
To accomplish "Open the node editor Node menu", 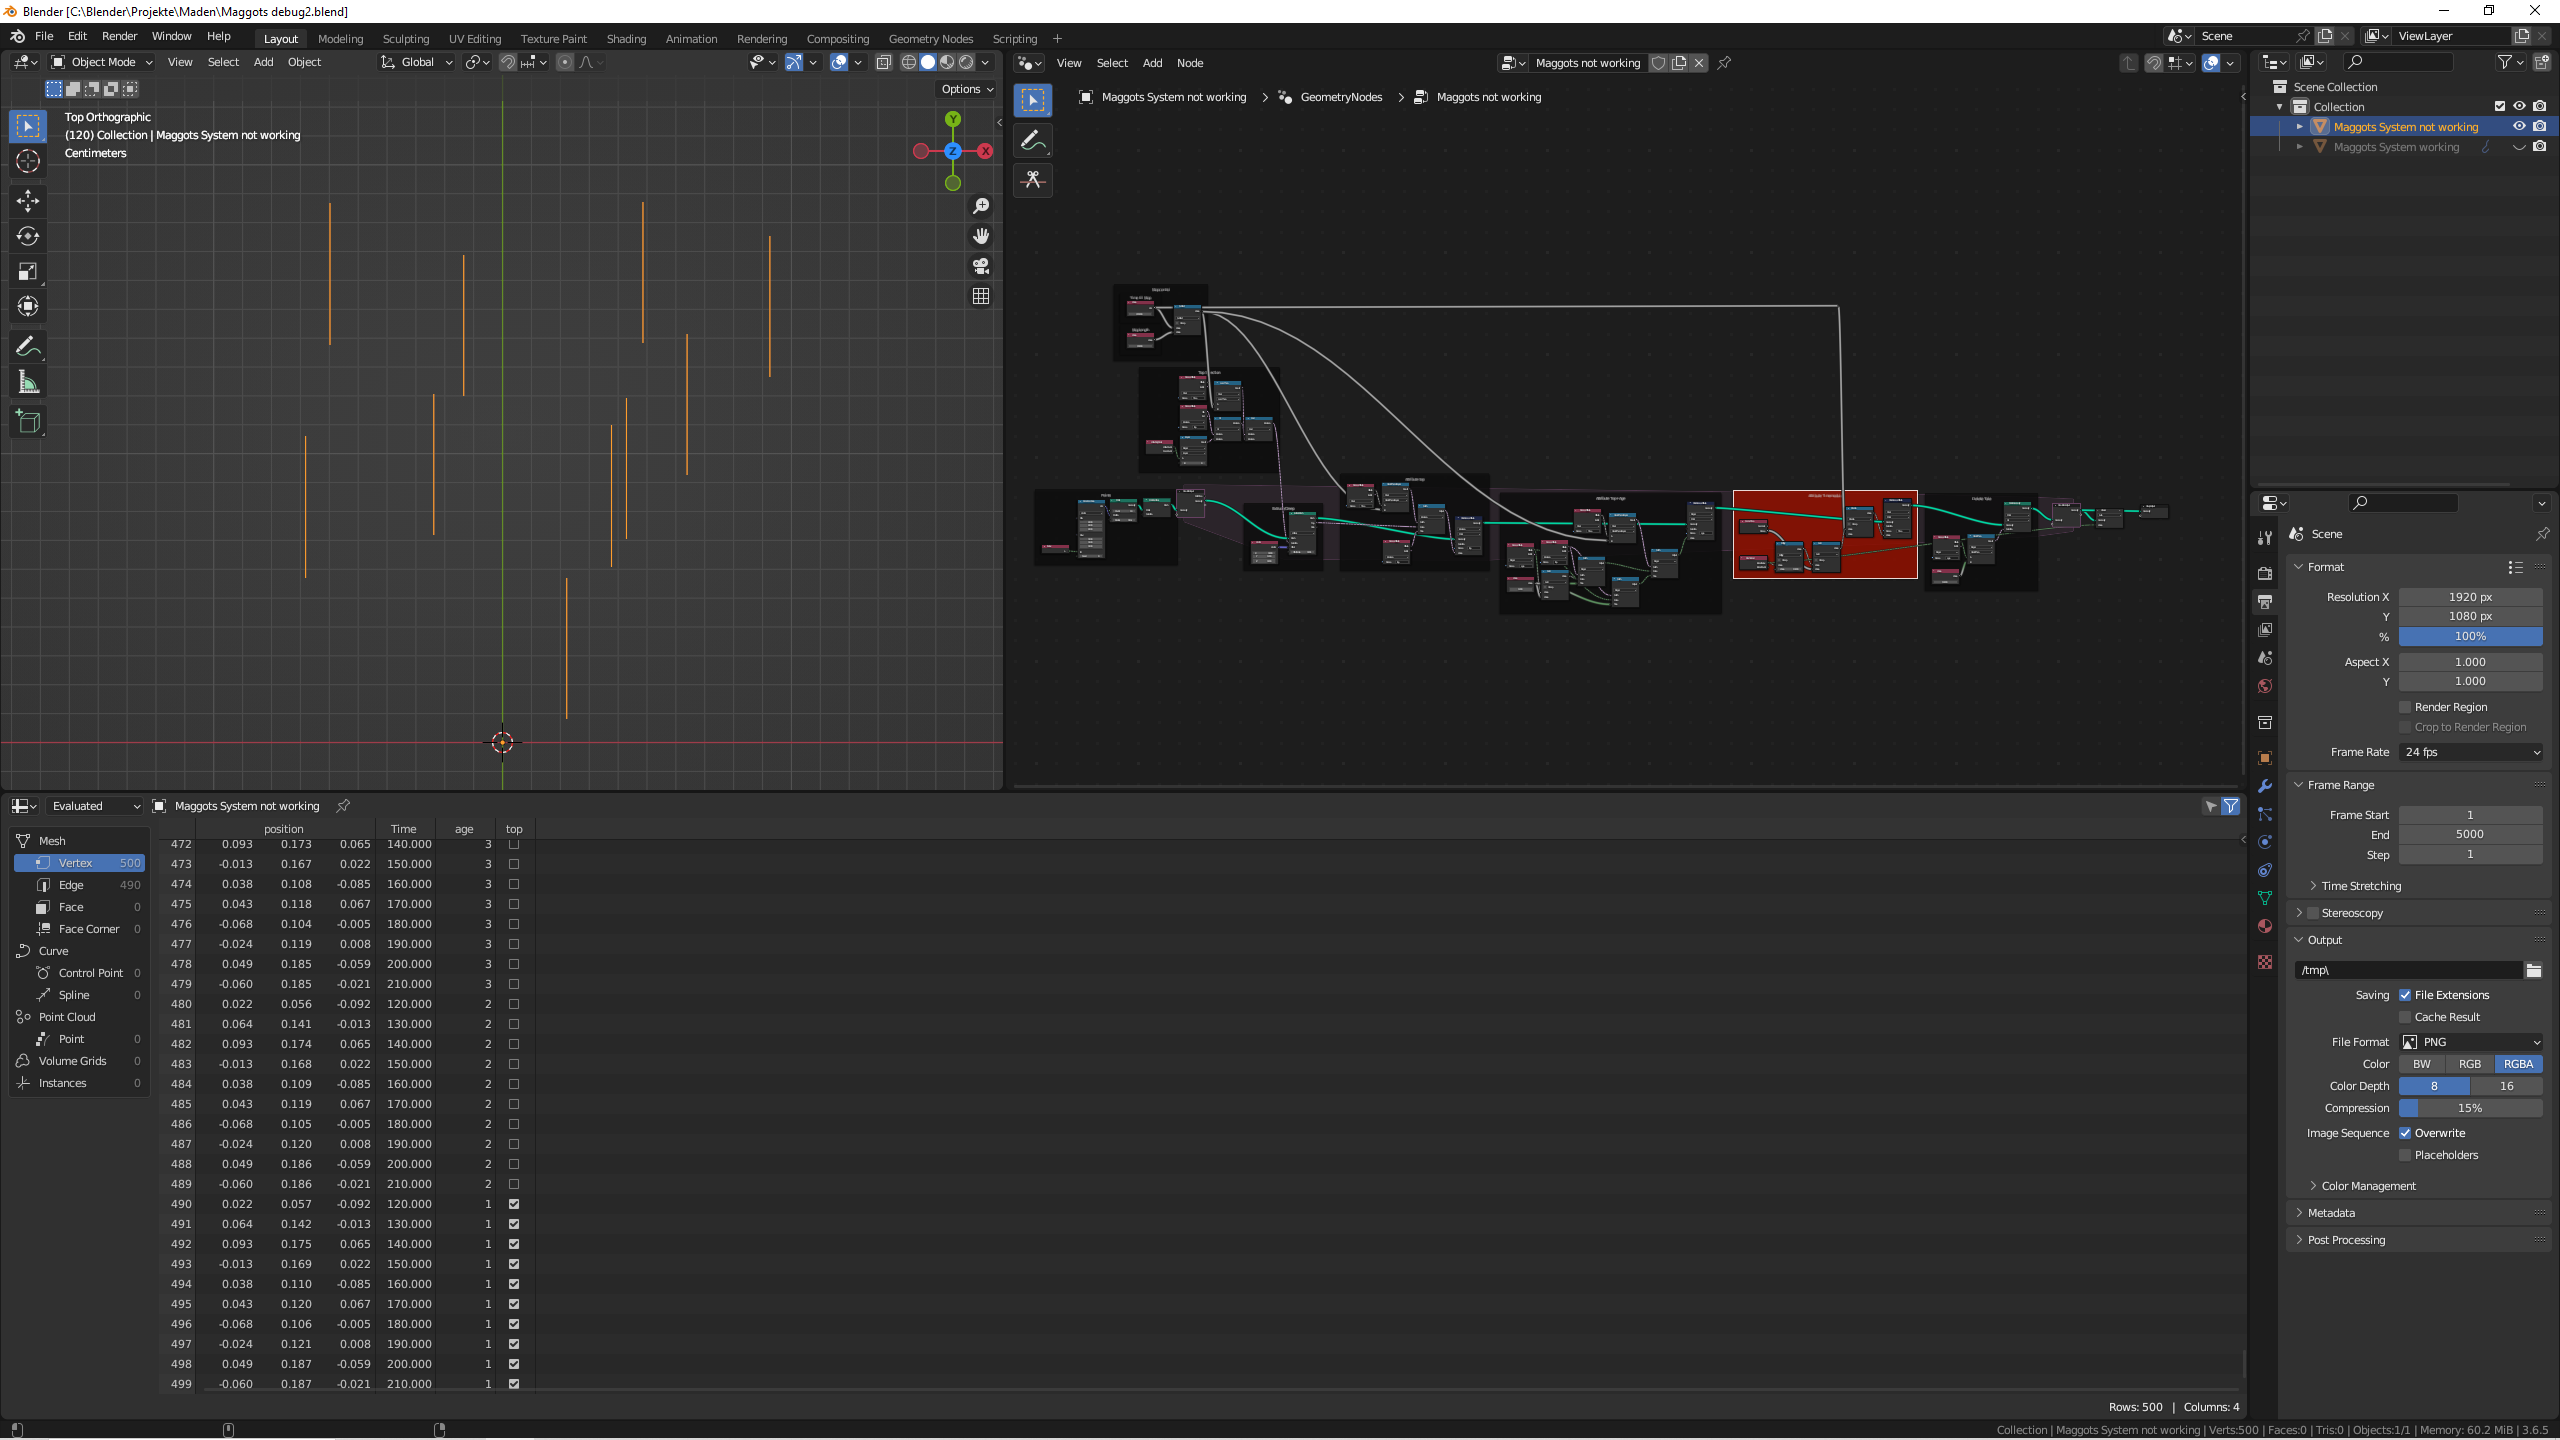I will [x=1190, y=63].
